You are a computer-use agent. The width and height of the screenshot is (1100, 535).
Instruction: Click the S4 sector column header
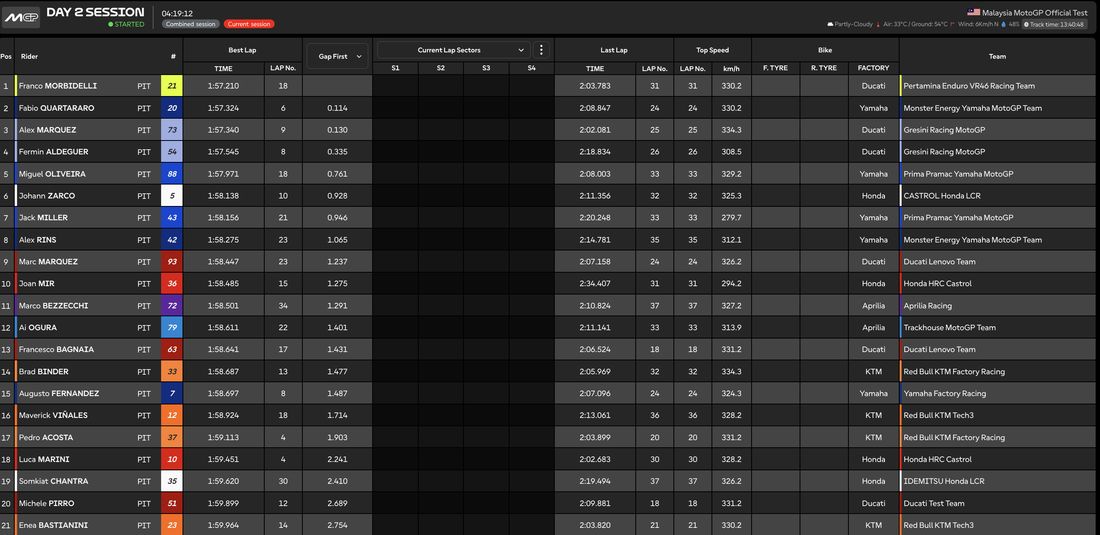coord(532,68)
